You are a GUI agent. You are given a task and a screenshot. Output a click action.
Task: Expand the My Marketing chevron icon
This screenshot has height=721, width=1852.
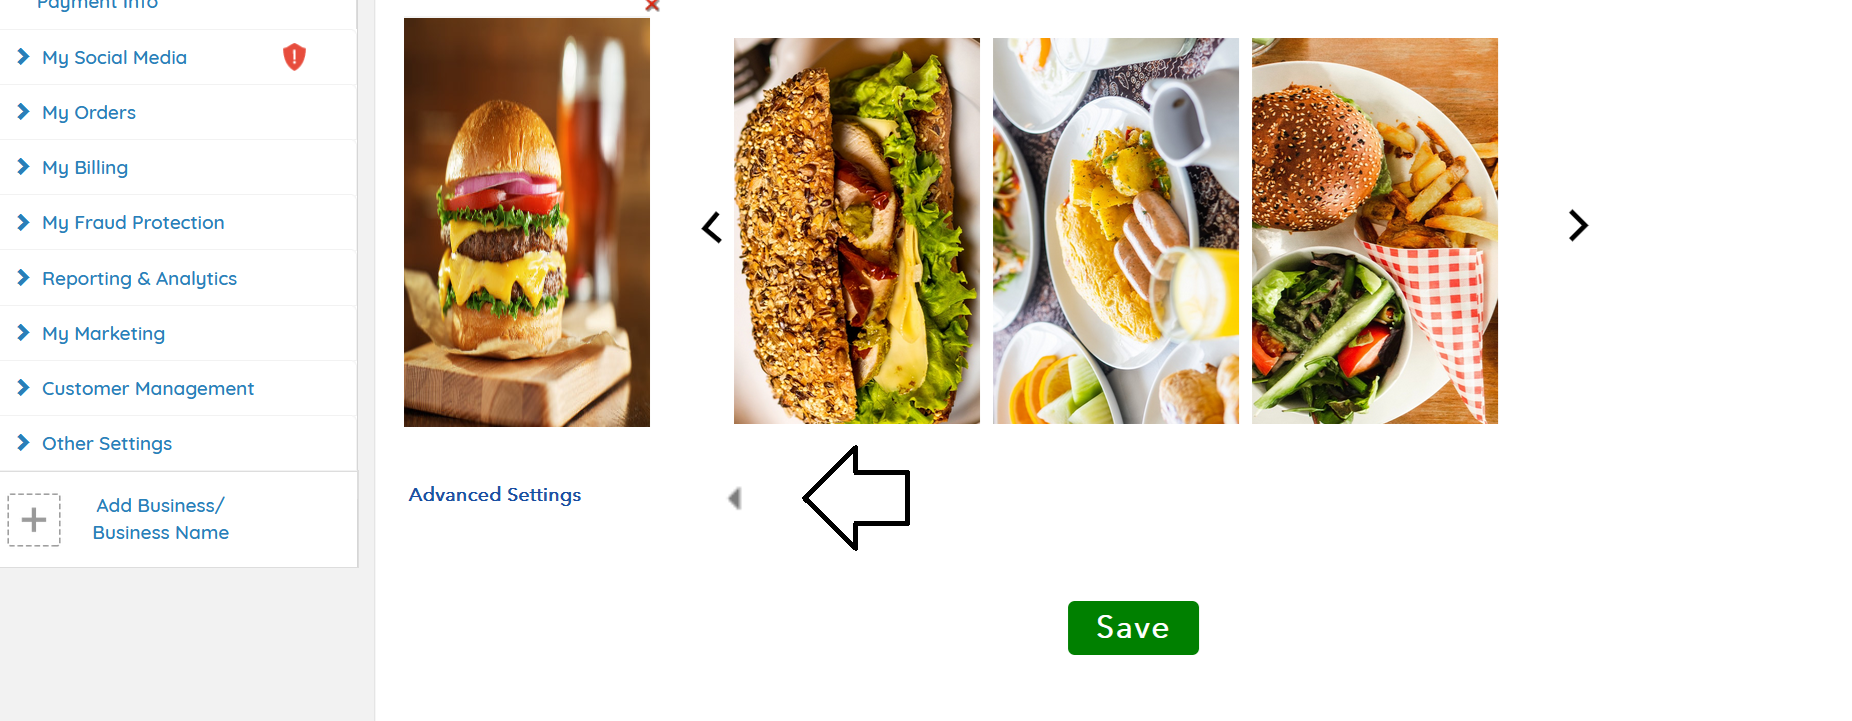(x=23, y=333)
